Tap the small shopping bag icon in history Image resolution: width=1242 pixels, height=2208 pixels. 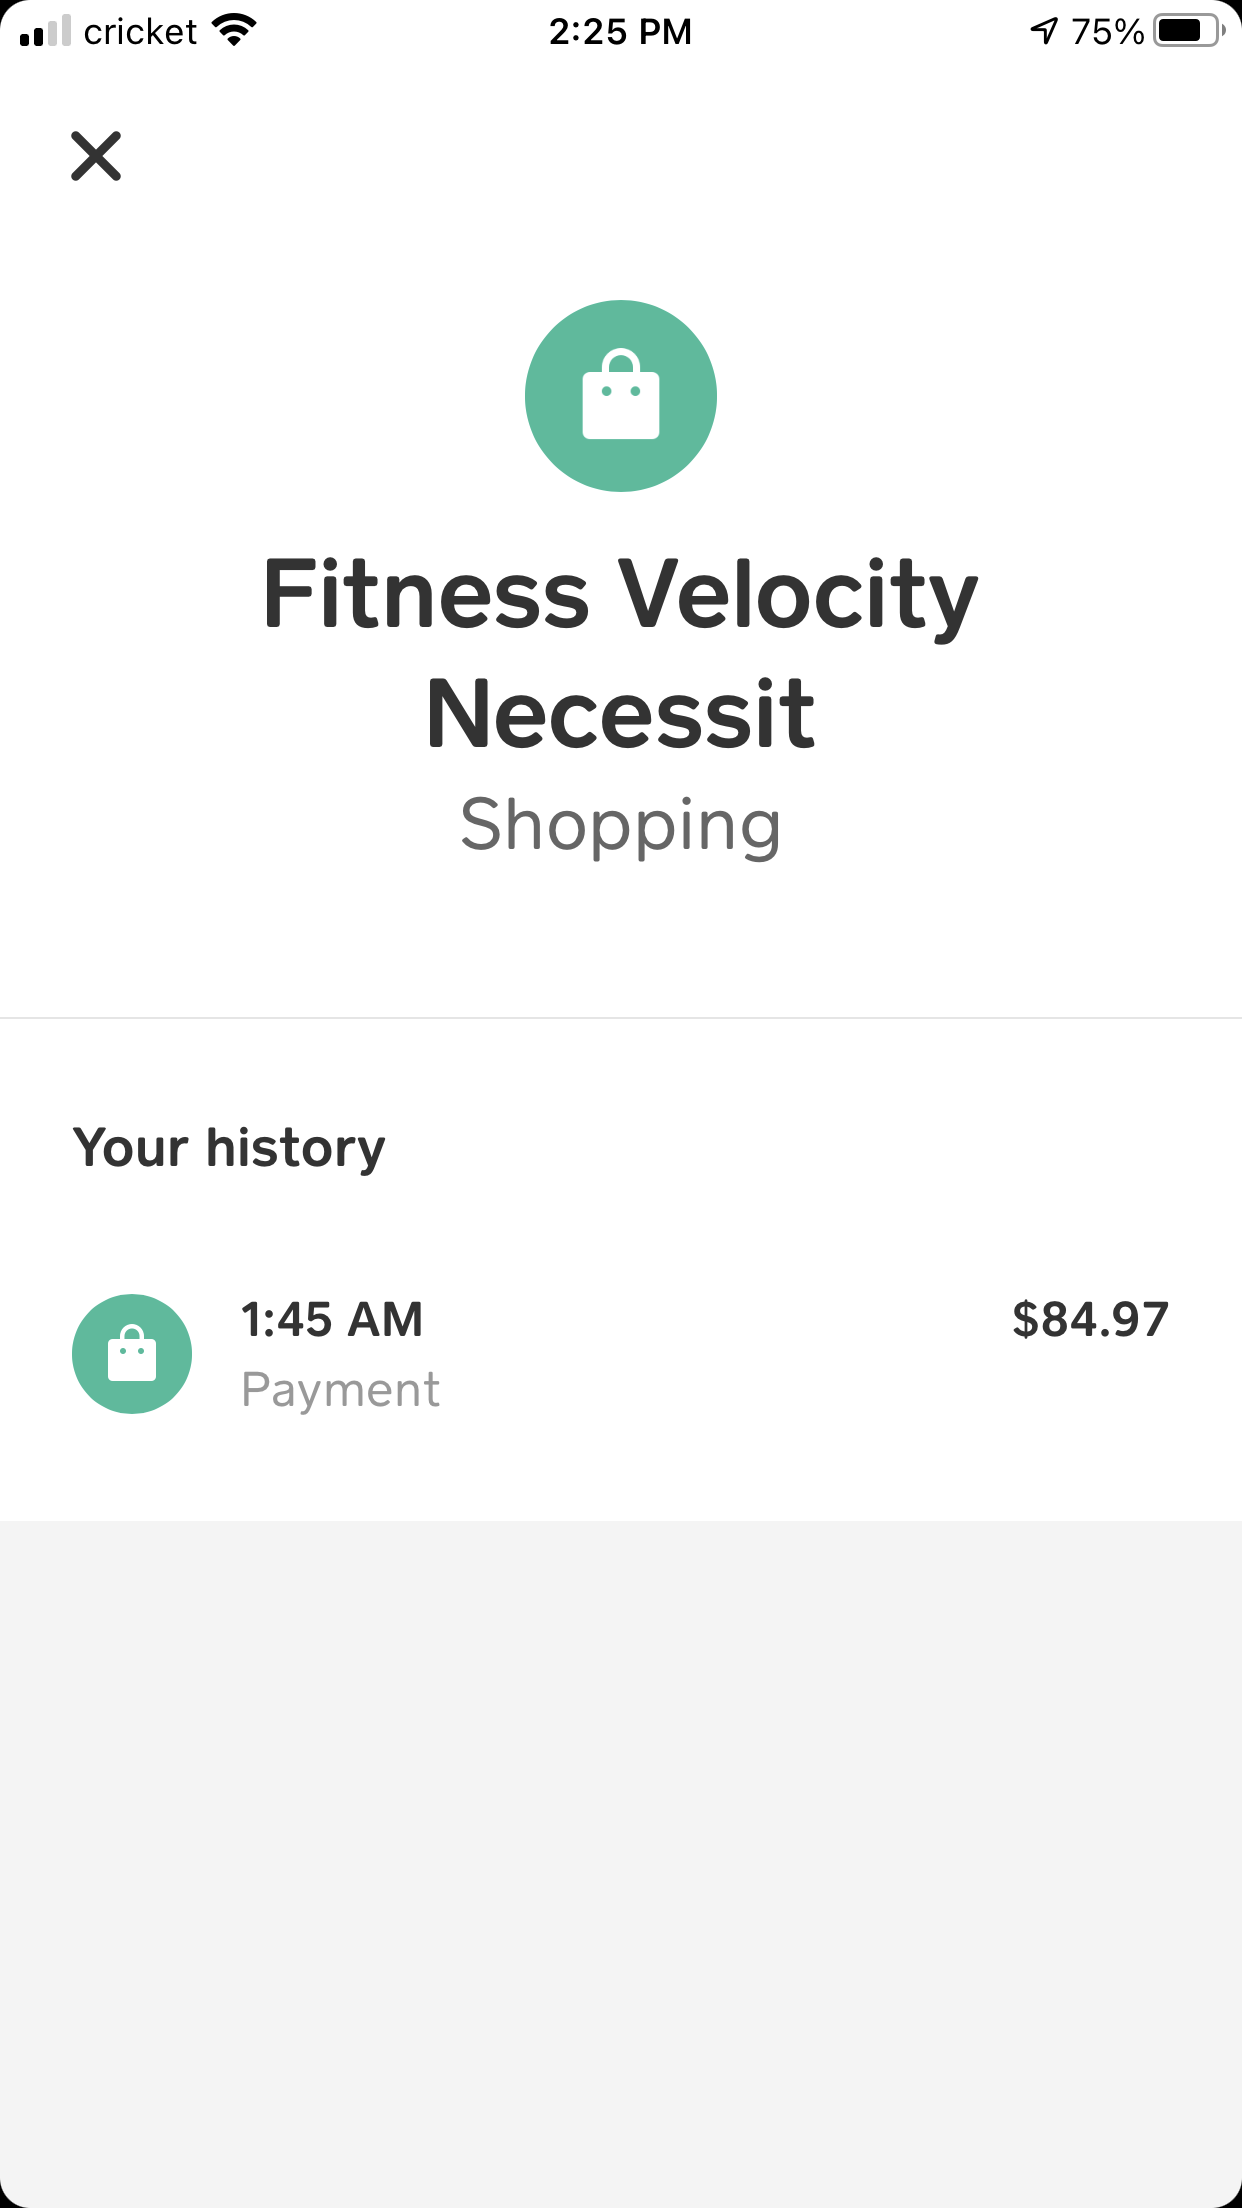[132, 1354]
